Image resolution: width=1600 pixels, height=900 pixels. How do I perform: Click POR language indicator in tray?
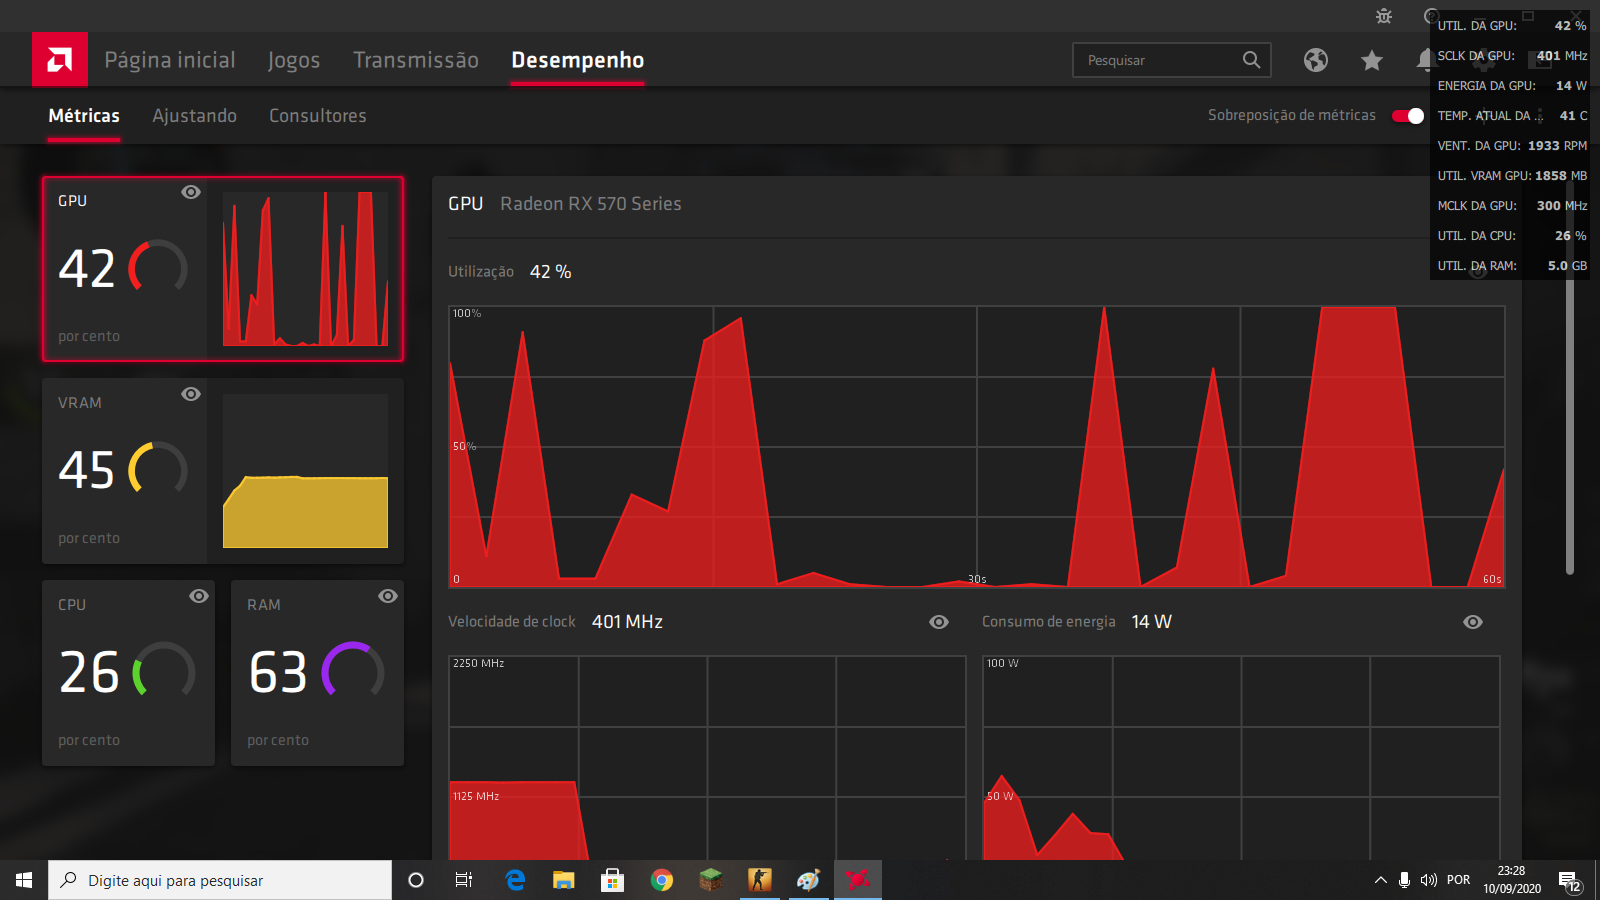[x=1459, y=880]
